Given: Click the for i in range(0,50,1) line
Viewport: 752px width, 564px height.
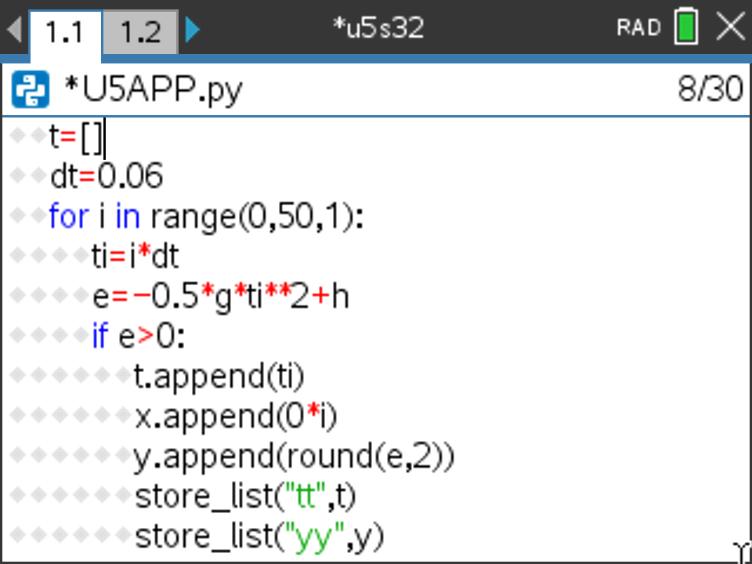Looking at the screenshot, I should pyautogui.click(x=206, y=216).
